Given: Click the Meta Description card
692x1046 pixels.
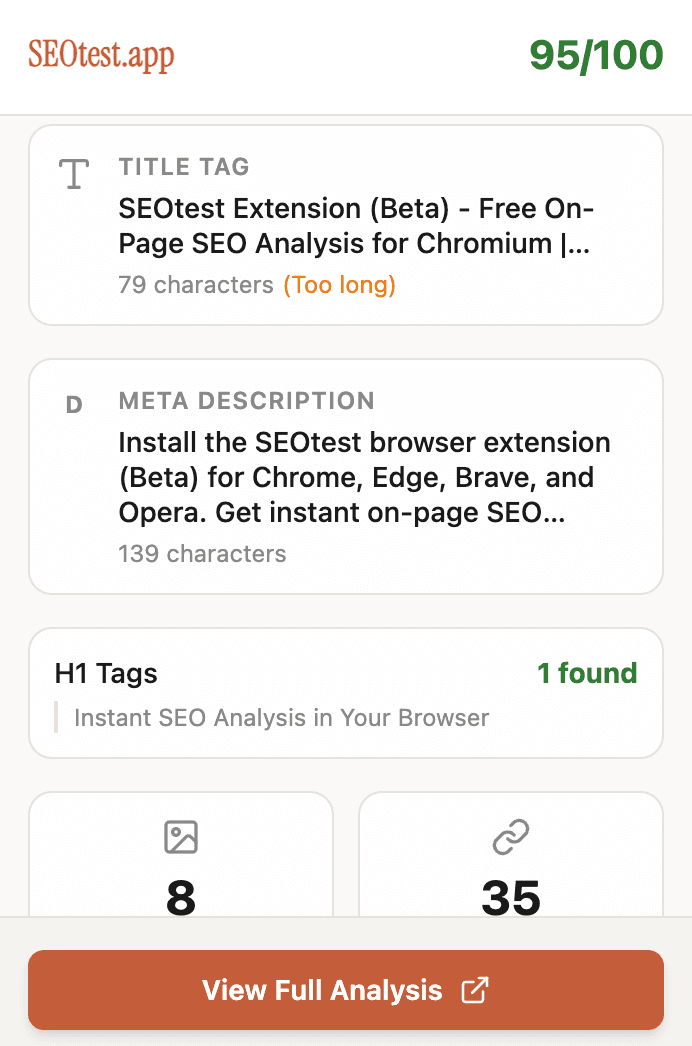Looking at the screenshot, I should click(x=345, y=476).
